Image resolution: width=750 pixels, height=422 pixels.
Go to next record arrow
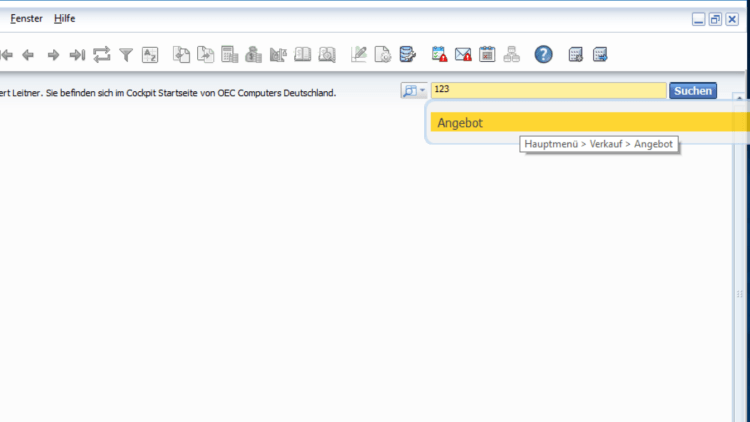pos(54,55)
